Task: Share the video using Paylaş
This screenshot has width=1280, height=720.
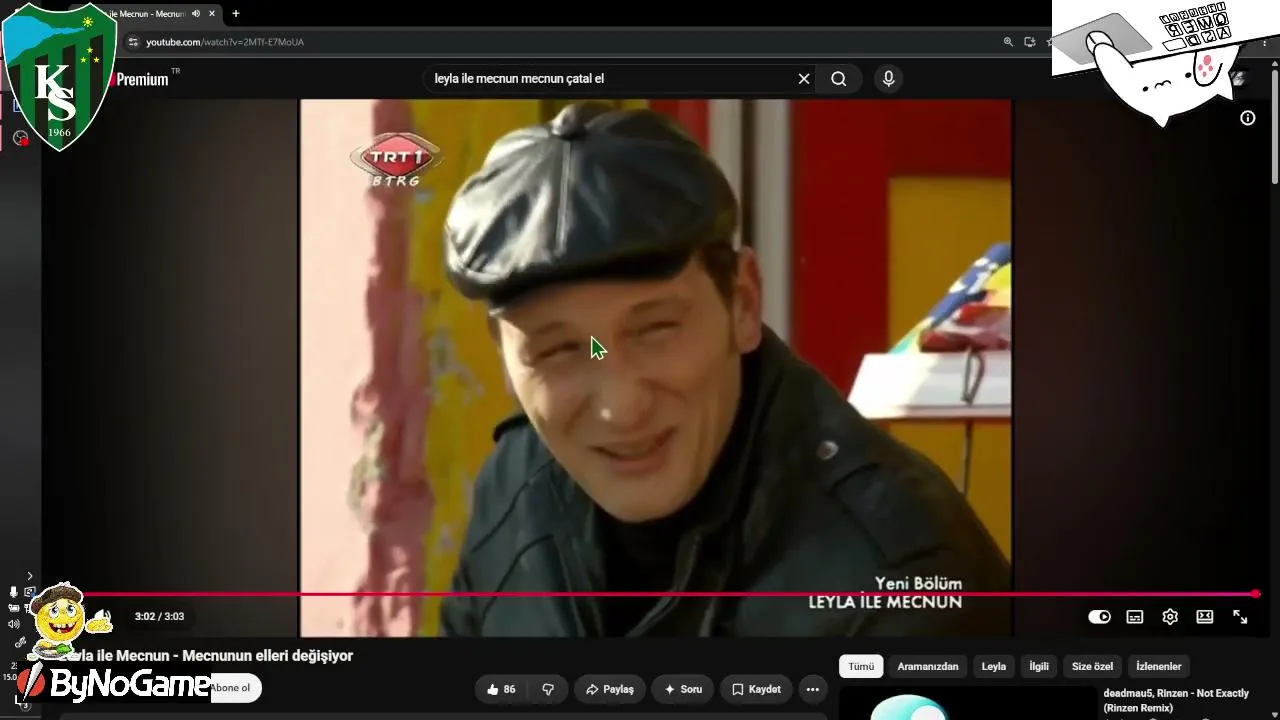Action: [x=610, y=689]
